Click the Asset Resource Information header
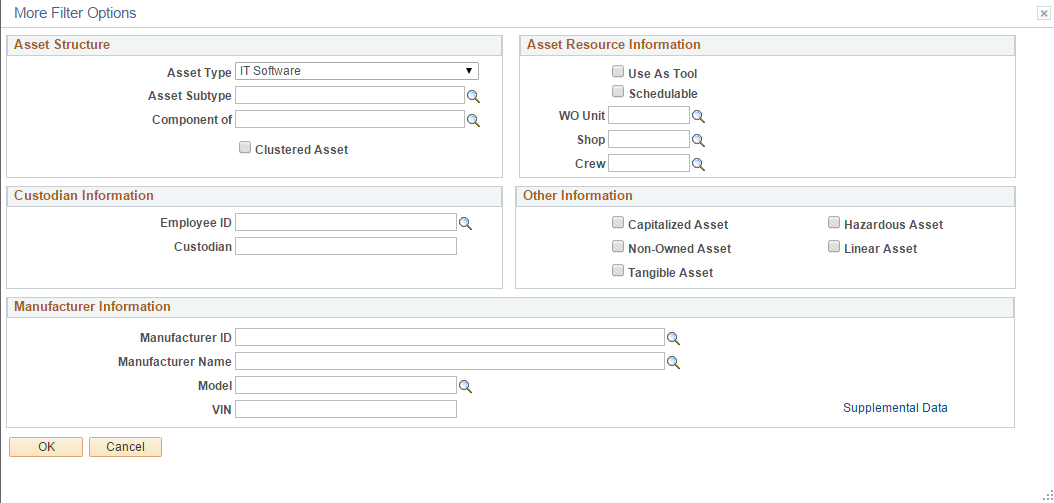Viewport: 1054px width, 503px height. coord(613,45)
